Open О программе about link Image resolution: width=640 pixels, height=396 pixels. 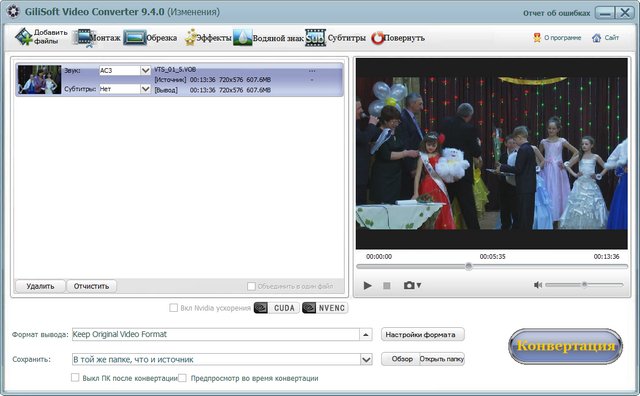pos(557,38)
